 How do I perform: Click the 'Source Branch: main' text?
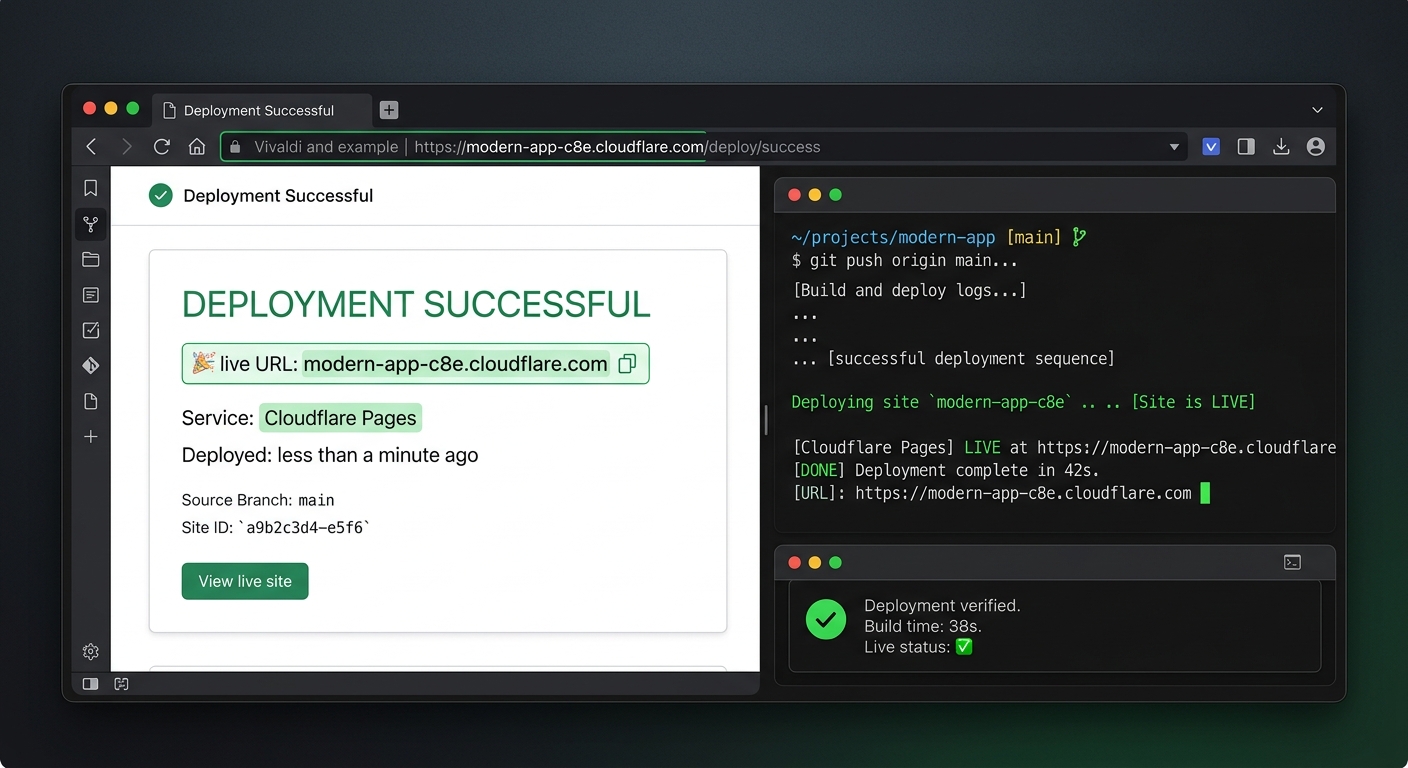[x=258, y=500]
